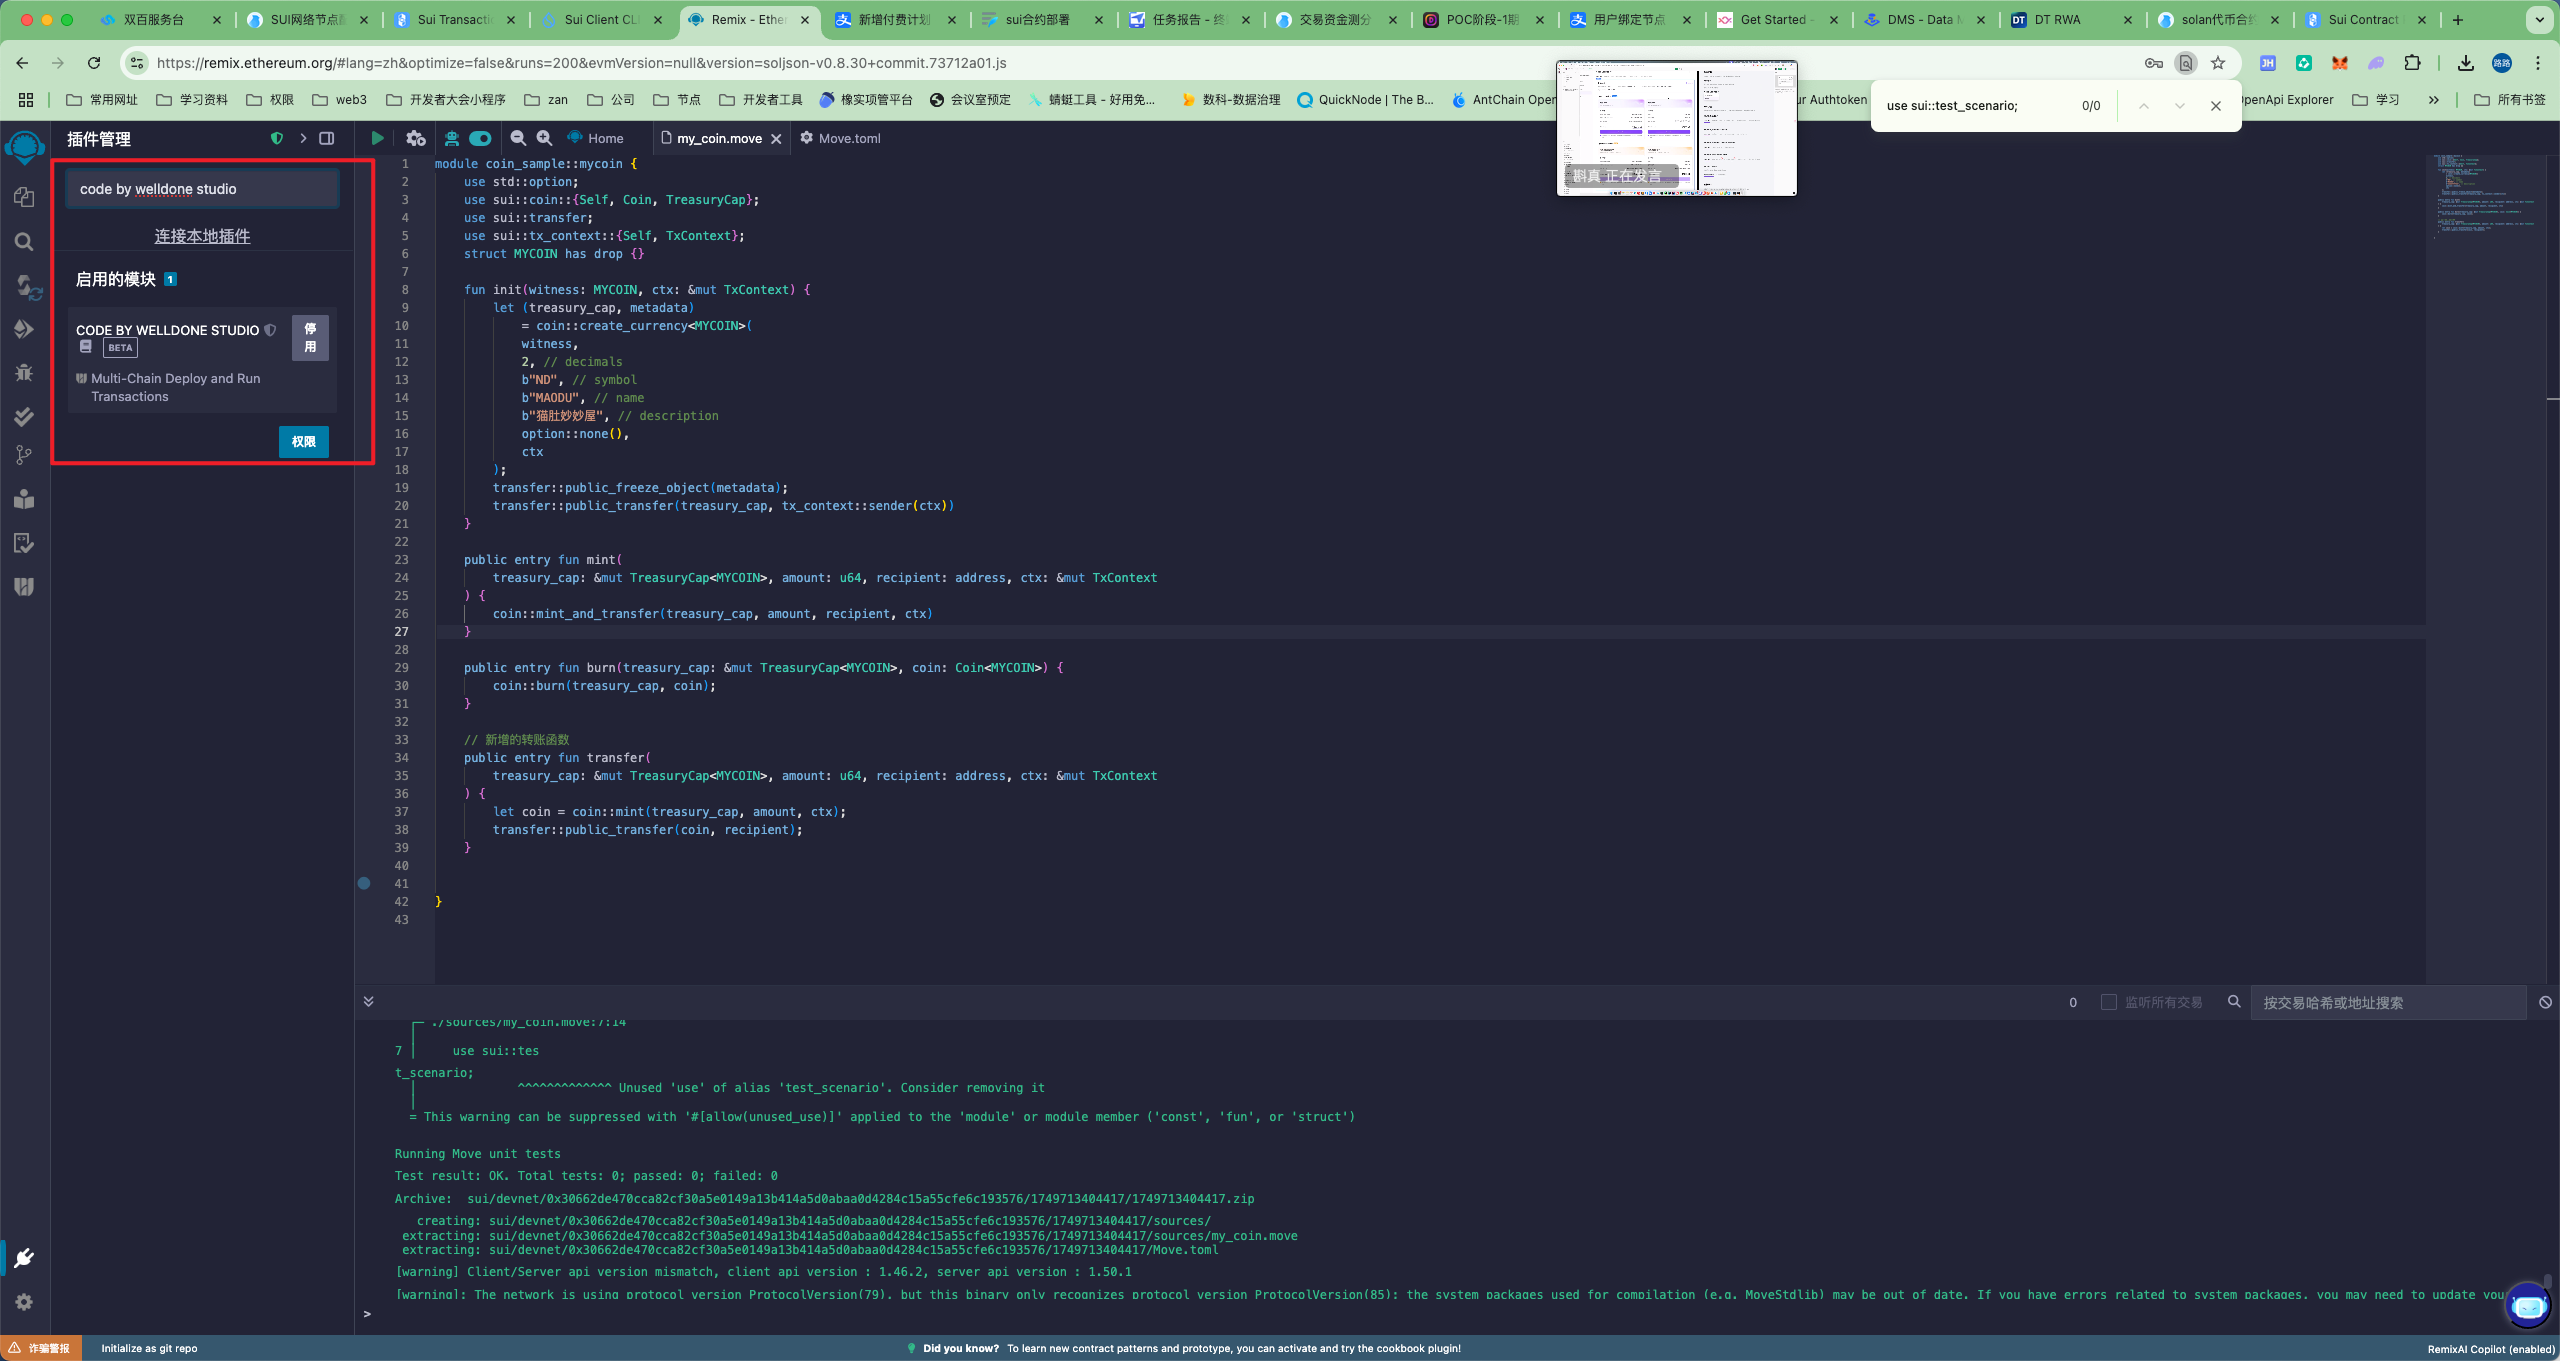Collapse the terminal with double chevron

(368, 1001)
